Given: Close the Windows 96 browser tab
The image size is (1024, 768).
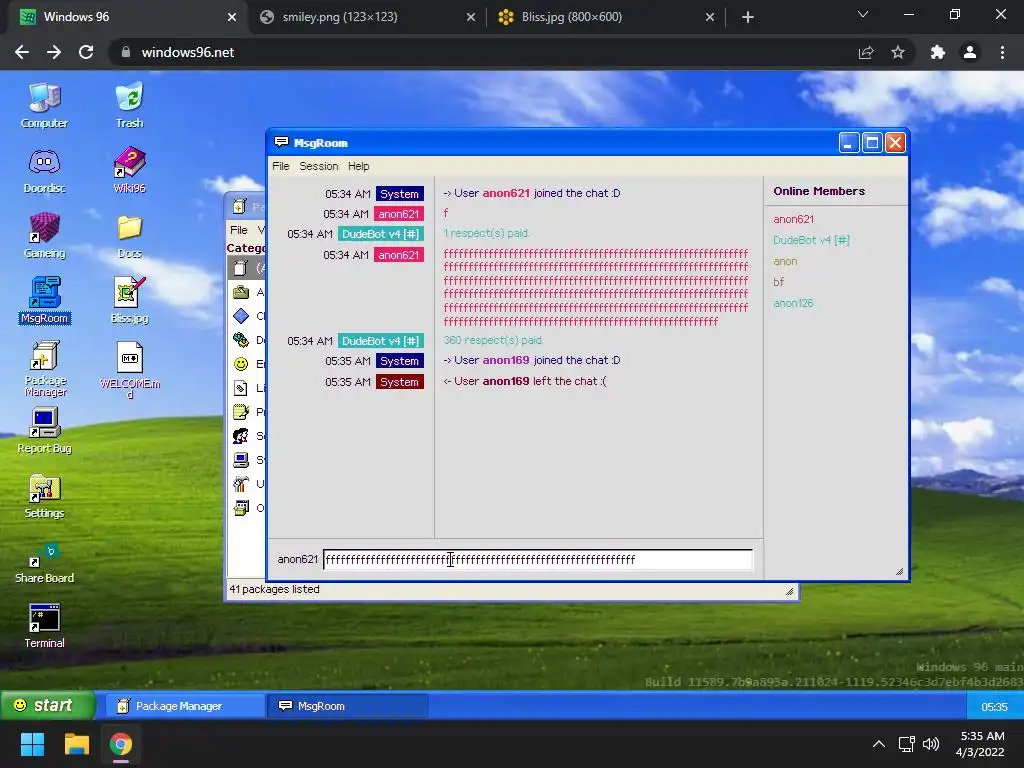Looking at the screenshot, I should (x=232, y=17).
